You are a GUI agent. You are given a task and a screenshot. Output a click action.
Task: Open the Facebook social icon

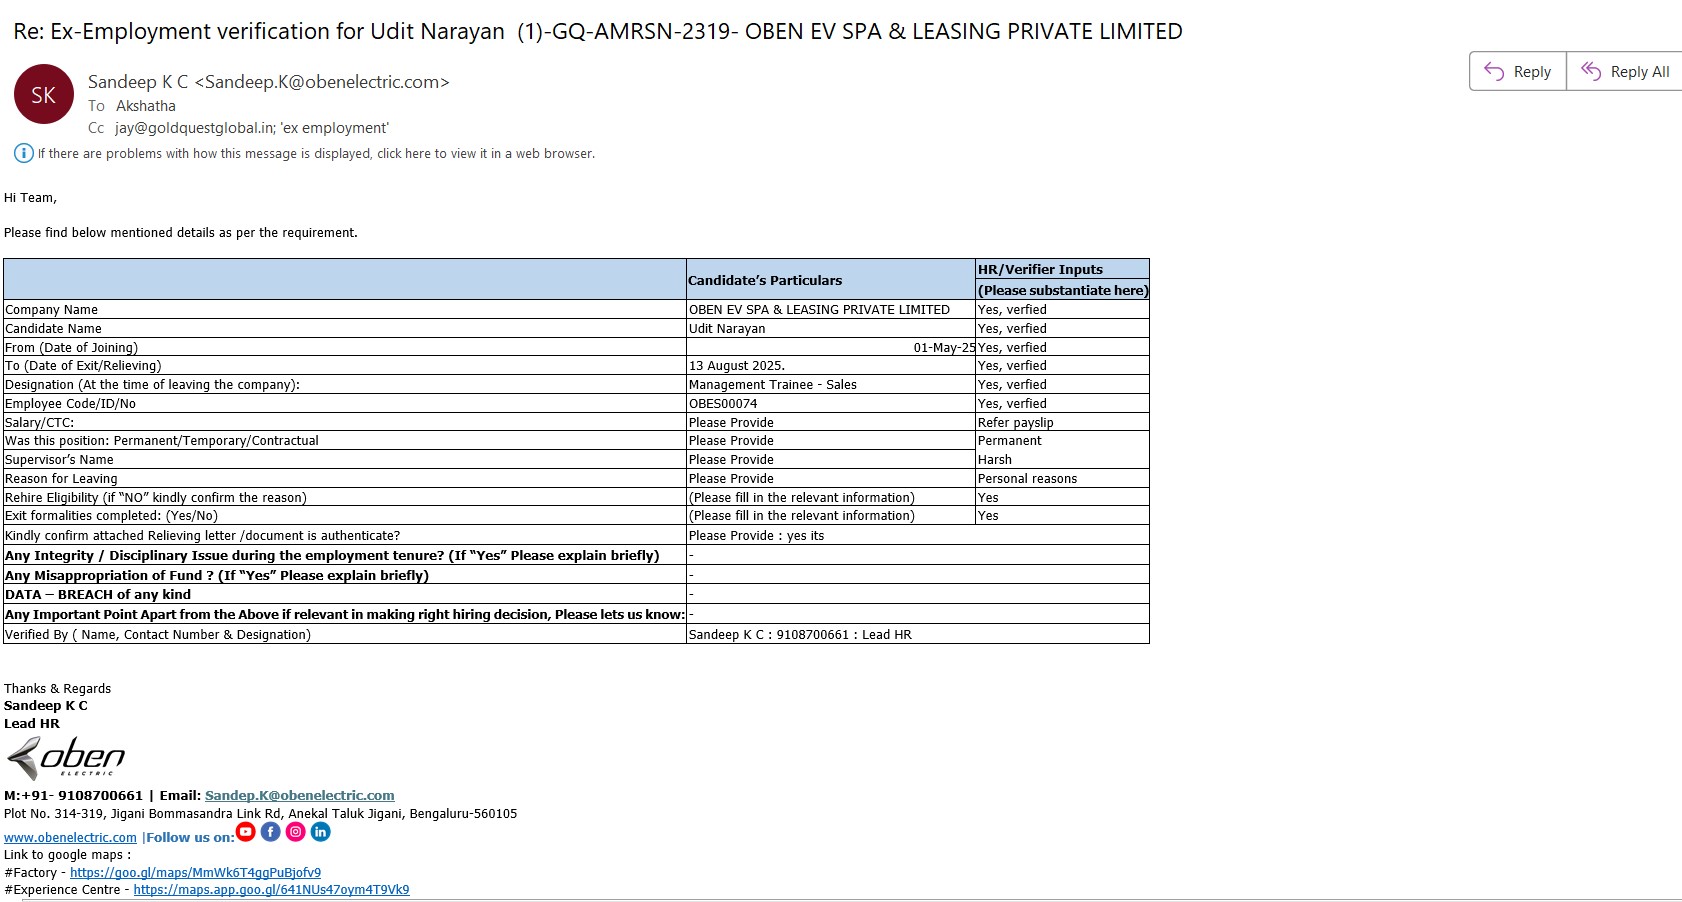coord(271,832)
